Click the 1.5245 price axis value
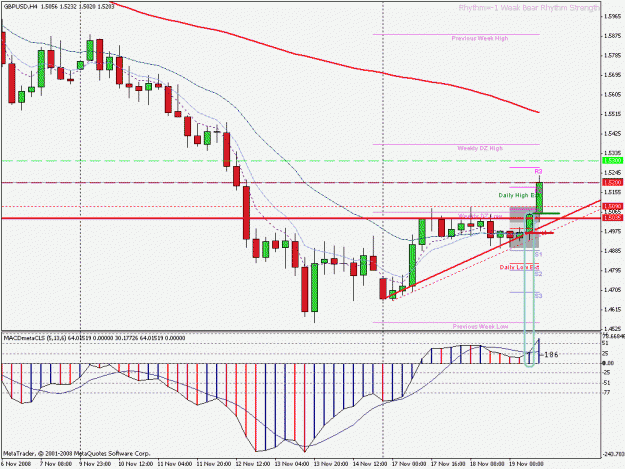Image resolution: width=625 pixels, height=469 pixels. (613, 173)
